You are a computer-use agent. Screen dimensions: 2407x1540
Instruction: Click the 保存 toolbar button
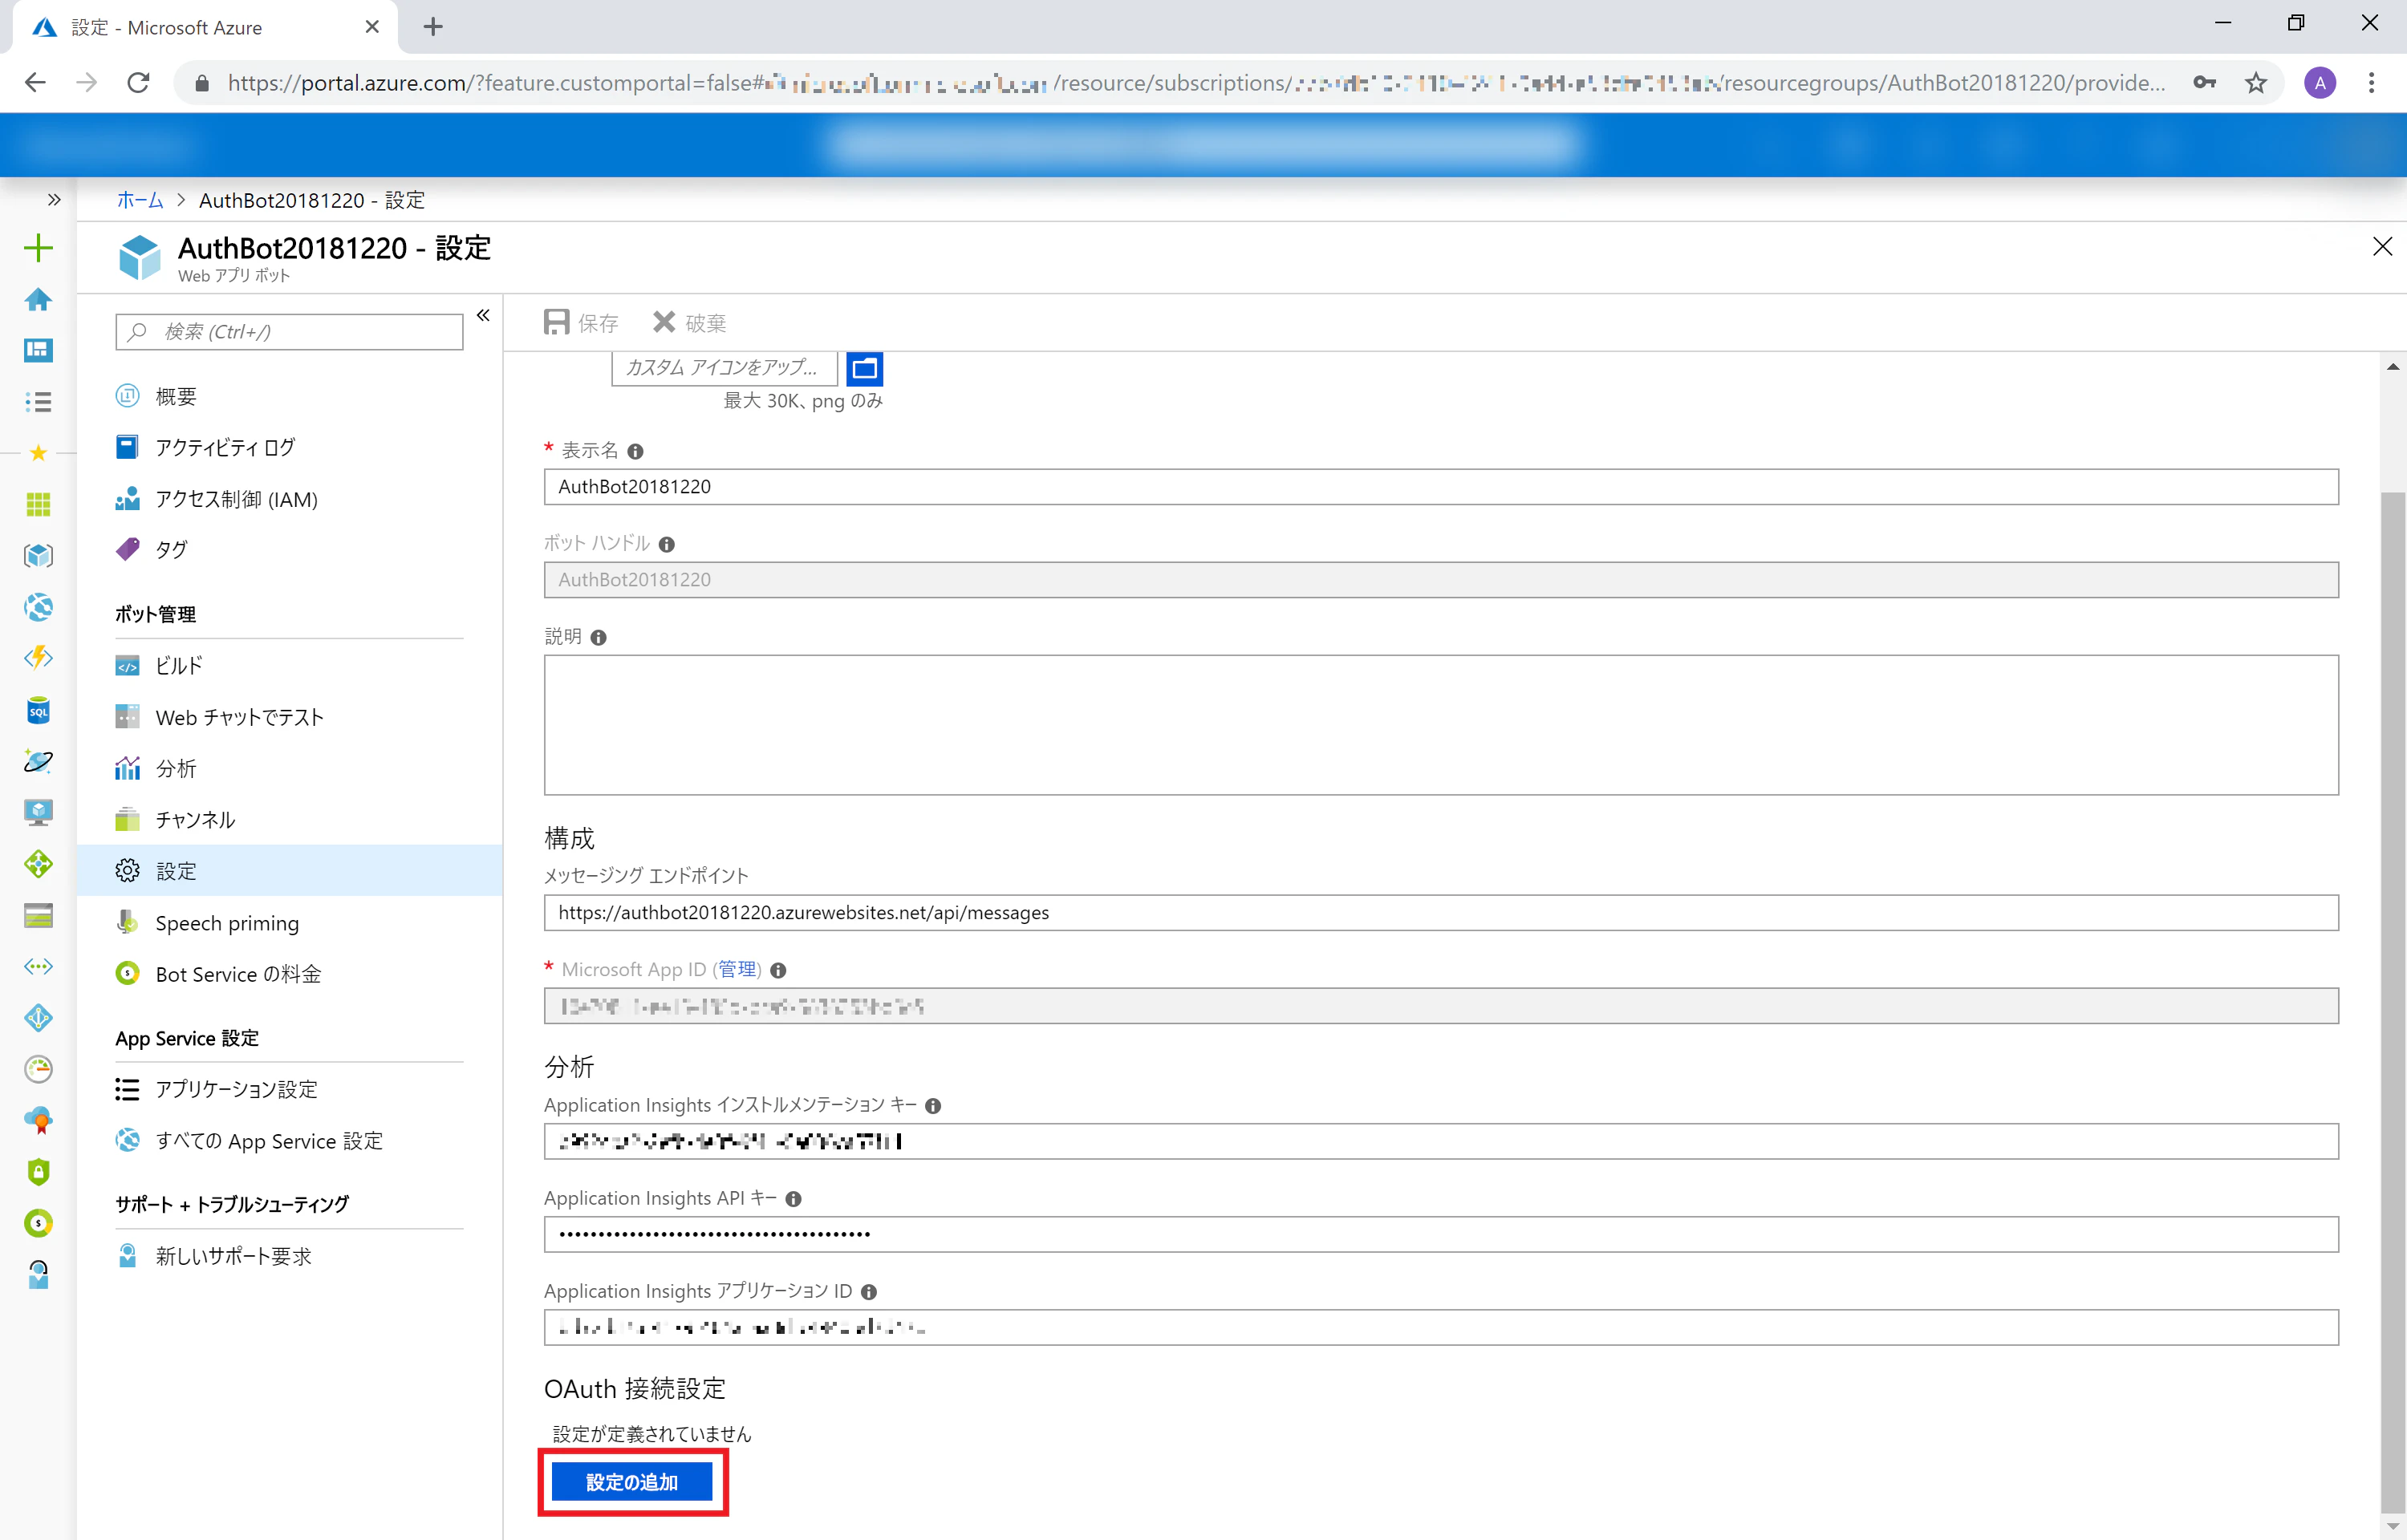[581, 322]
